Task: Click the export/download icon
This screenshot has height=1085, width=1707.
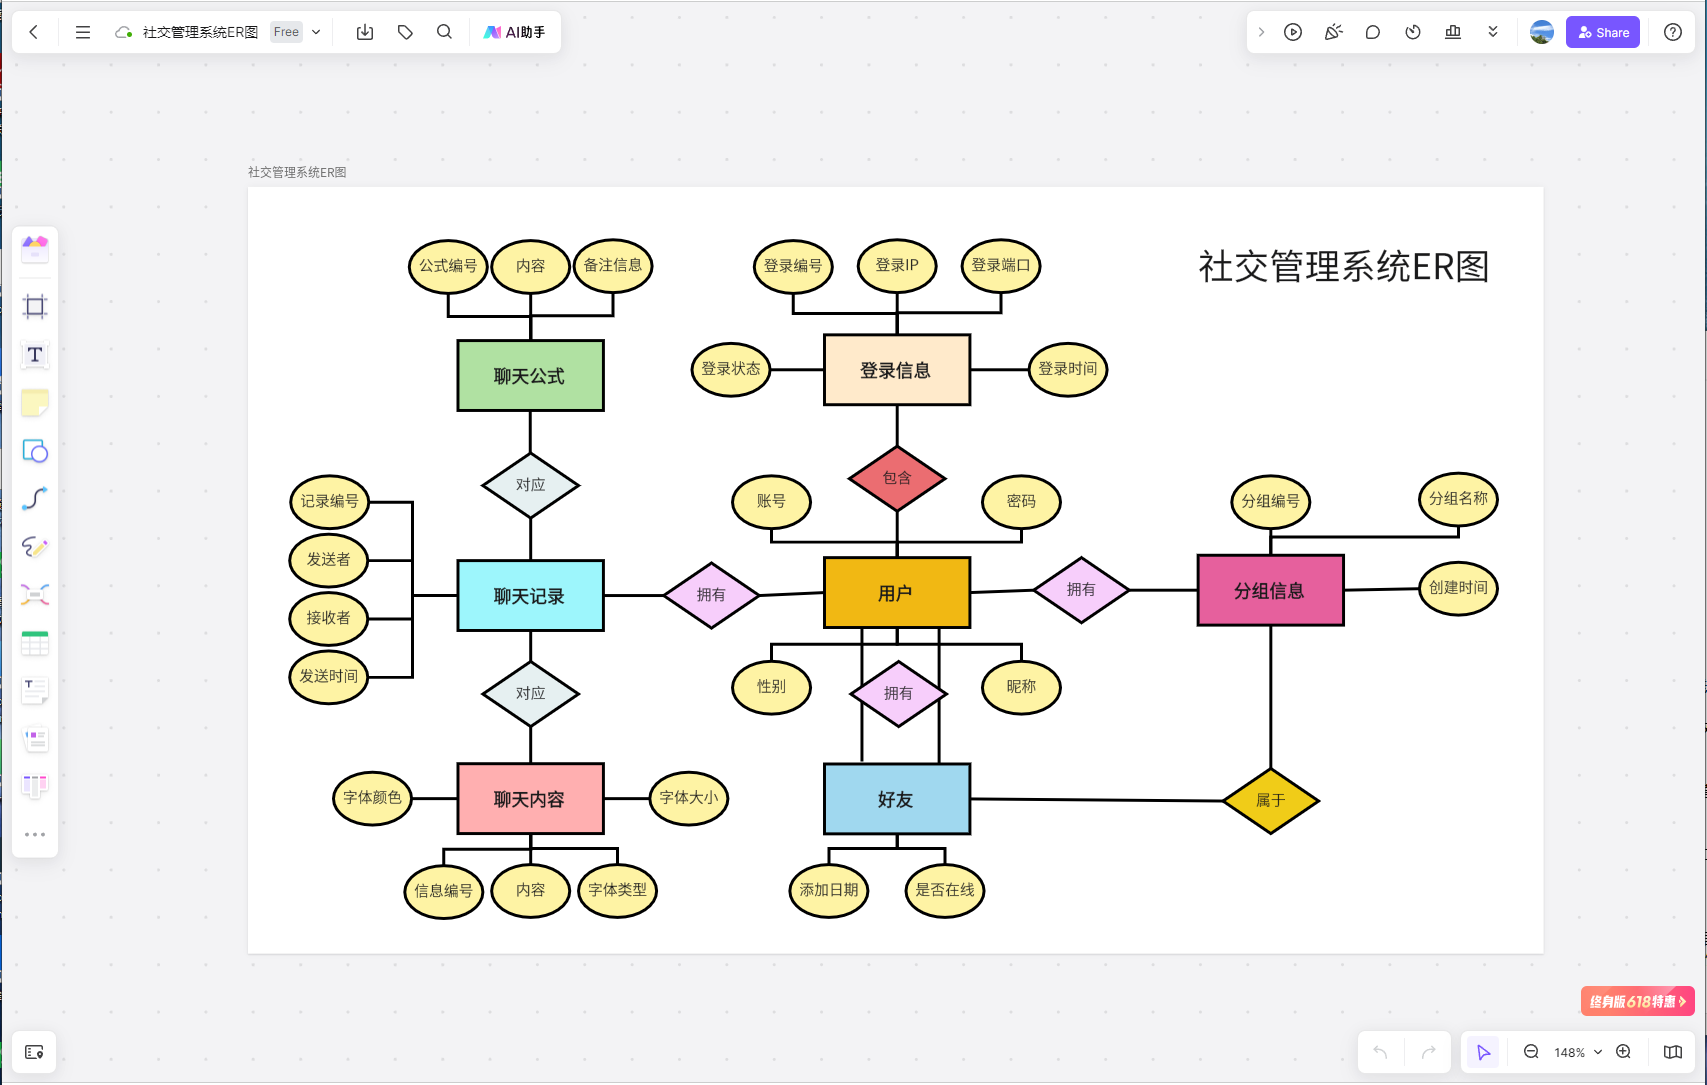Action: coord(365,32)
